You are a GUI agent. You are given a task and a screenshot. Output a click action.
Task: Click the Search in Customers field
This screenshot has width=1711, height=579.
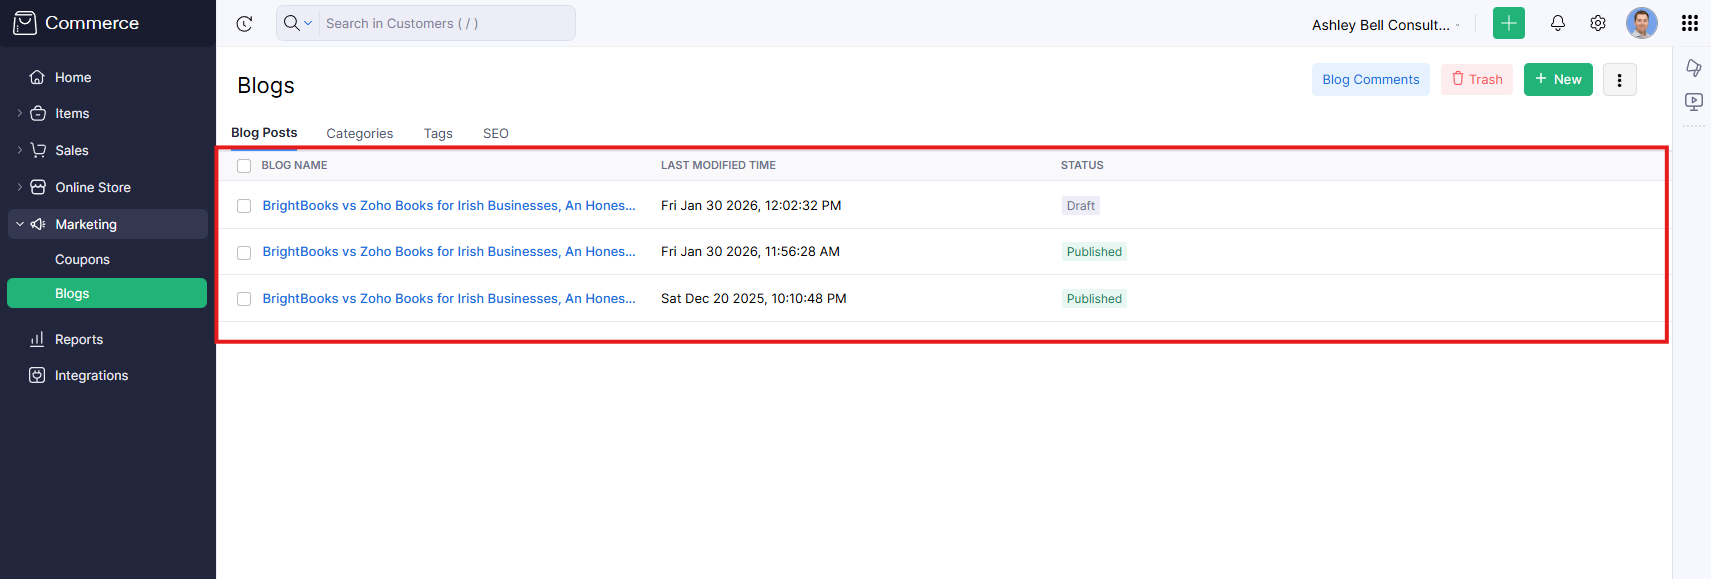point(446,23)
